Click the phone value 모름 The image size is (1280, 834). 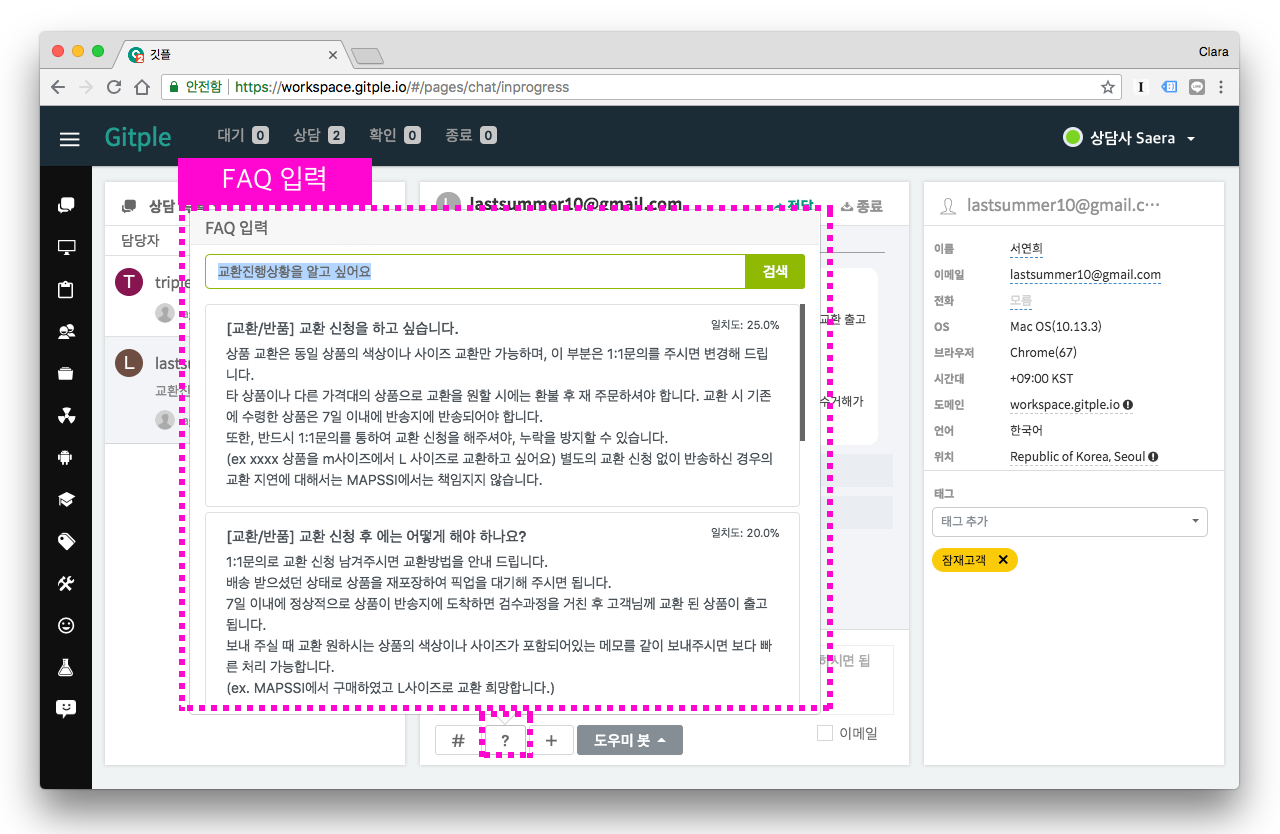1020,301
